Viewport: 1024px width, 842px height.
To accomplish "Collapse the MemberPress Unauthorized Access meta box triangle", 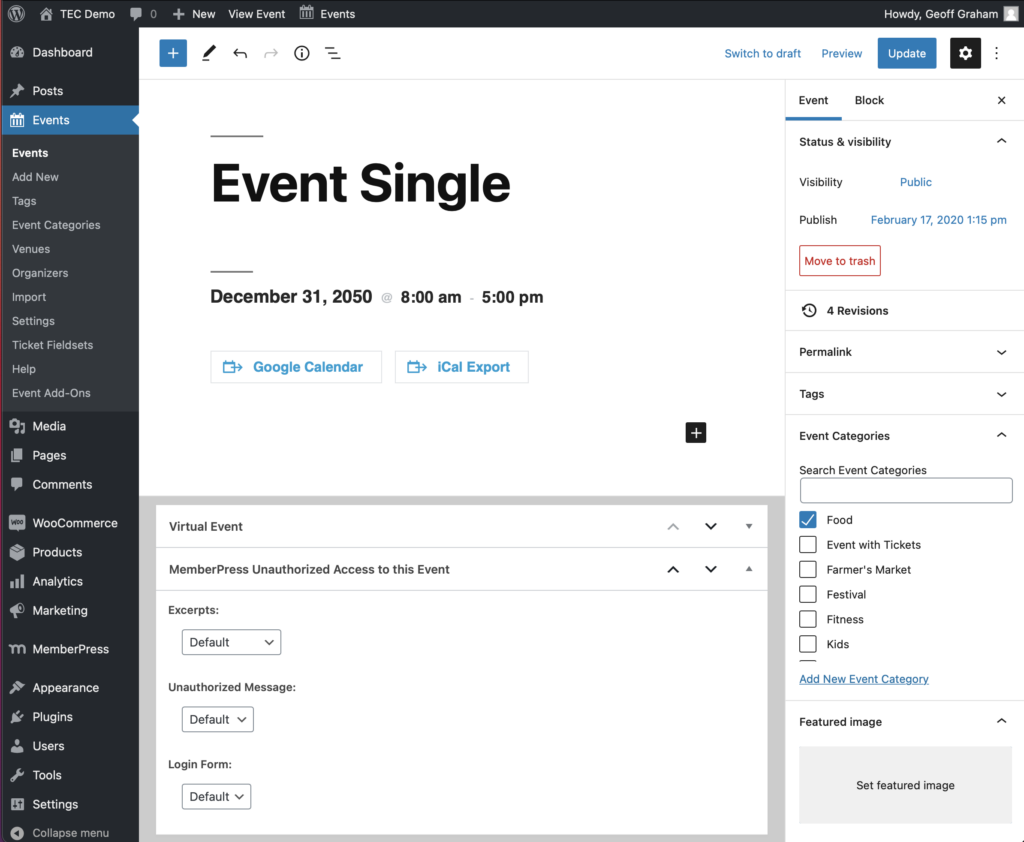I will (x=749, y=569).
